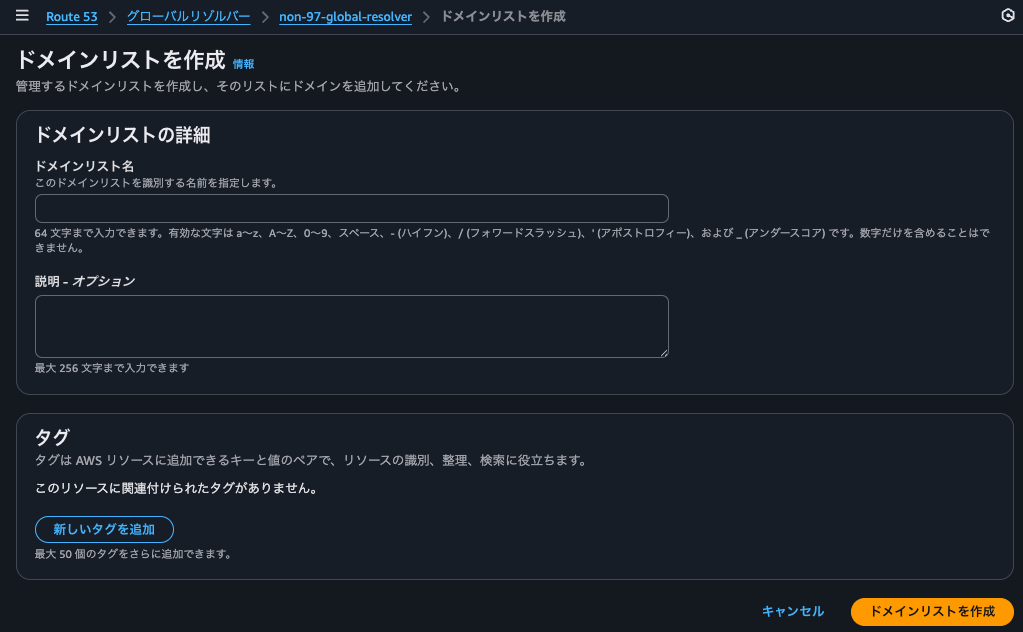Click the orange create button

pyautogui.click(x=929, y=611)
